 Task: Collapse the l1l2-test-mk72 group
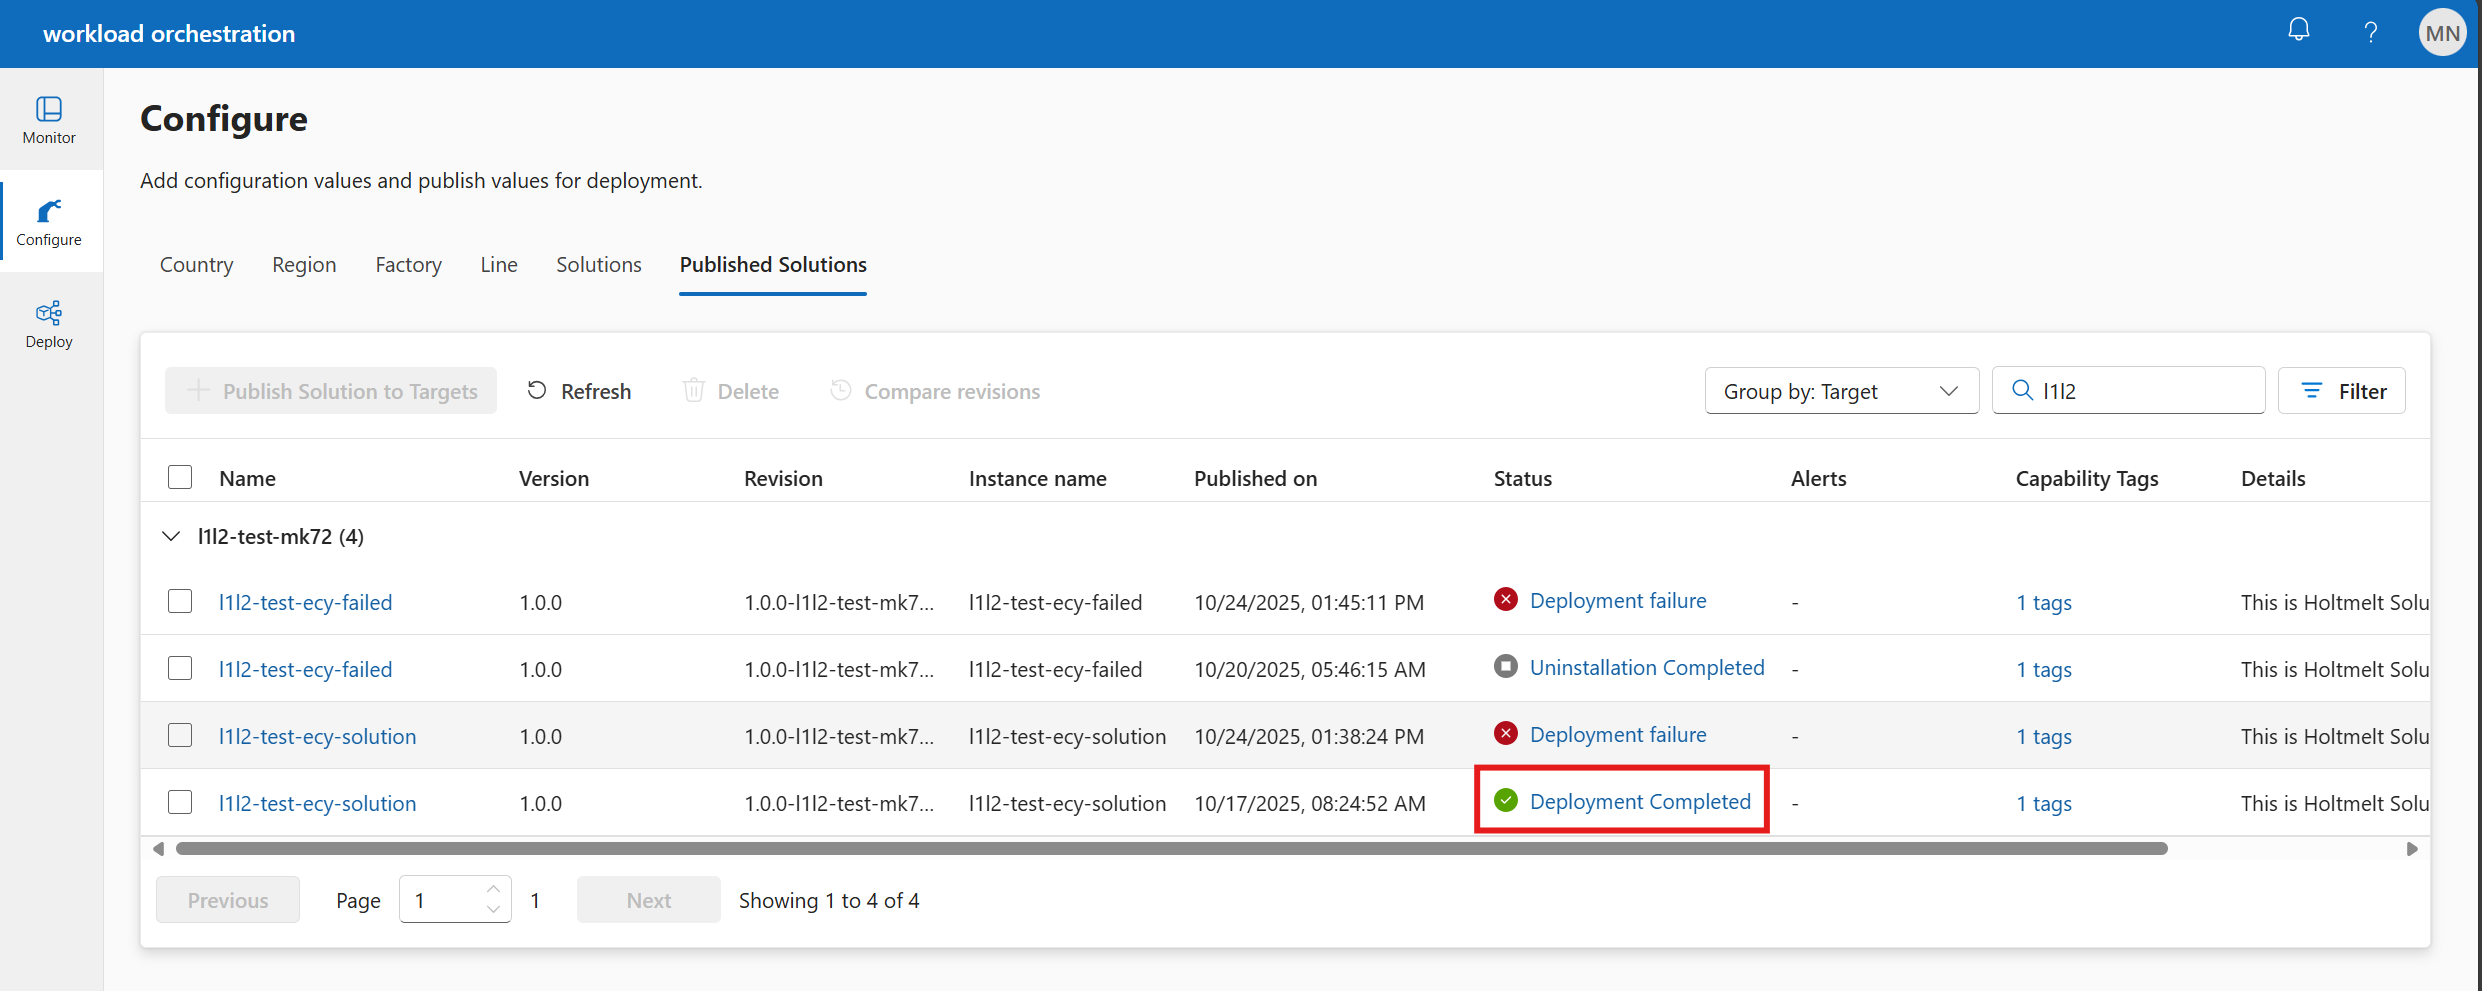pyautogui.click(x=171, y=537)
